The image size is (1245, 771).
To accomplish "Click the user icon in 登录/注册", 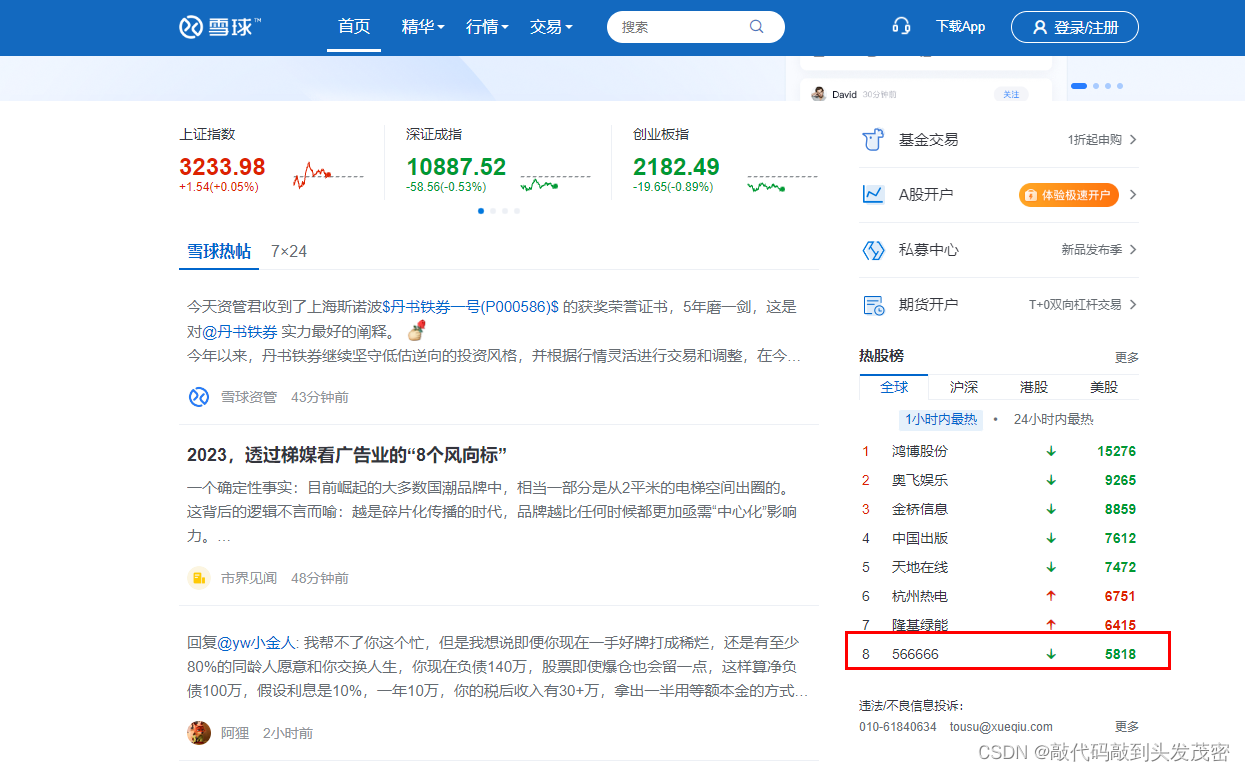I will point(1040,27).
